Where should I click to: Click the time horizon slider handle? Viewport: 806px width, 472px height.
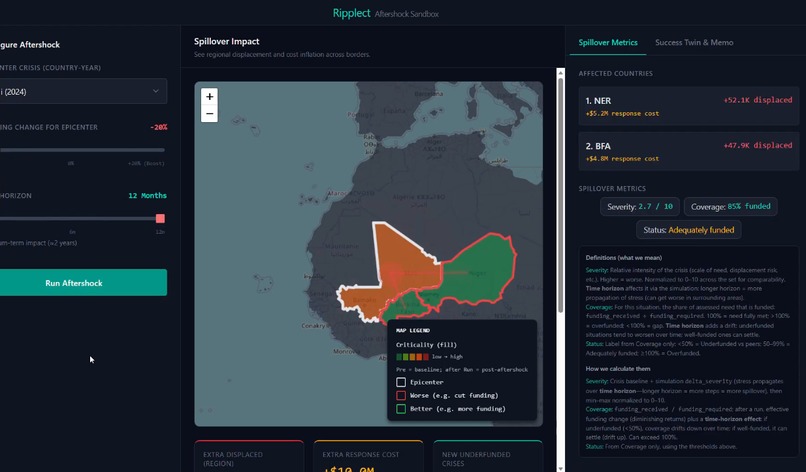[160, 219]
